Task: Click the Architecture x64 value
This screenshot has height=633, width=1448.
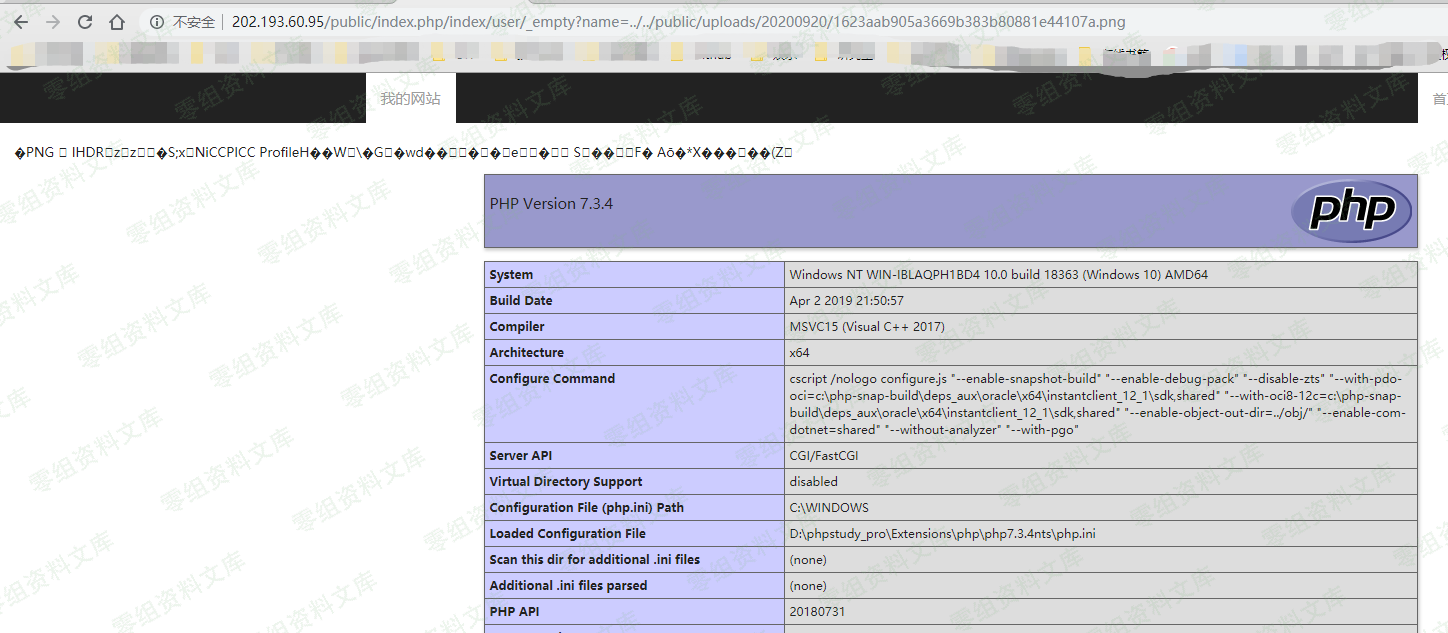Action: (799, 353)
